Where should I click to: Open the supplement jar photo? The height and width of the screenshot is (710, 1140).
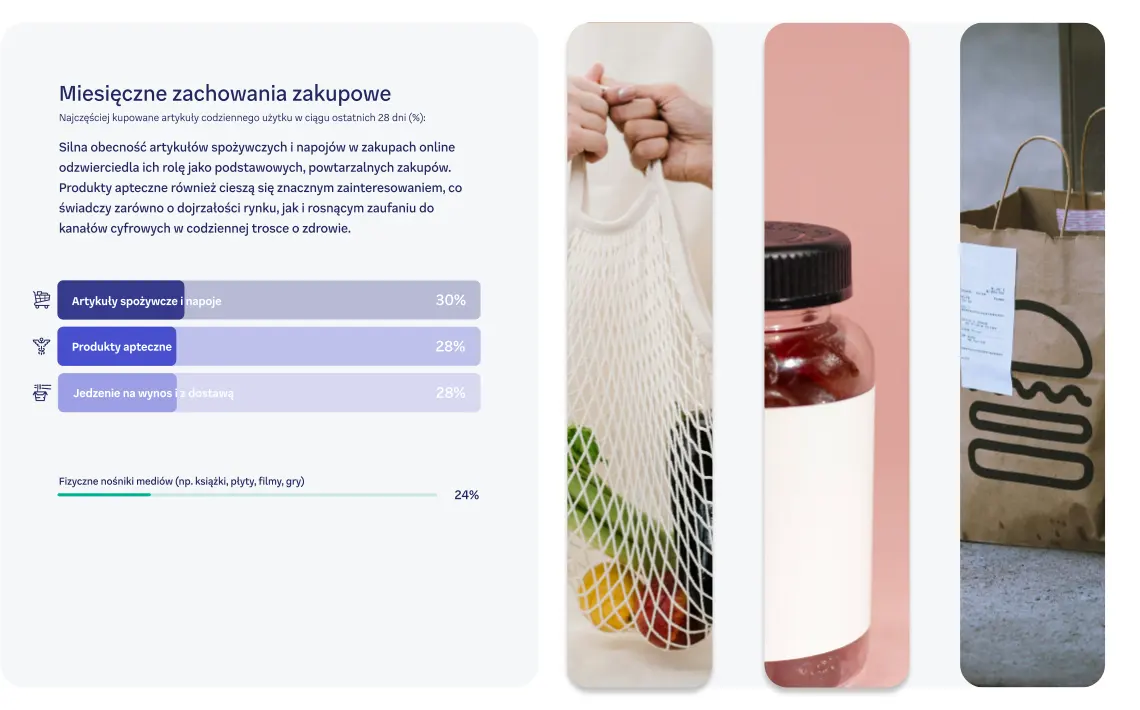pos(837,355)
